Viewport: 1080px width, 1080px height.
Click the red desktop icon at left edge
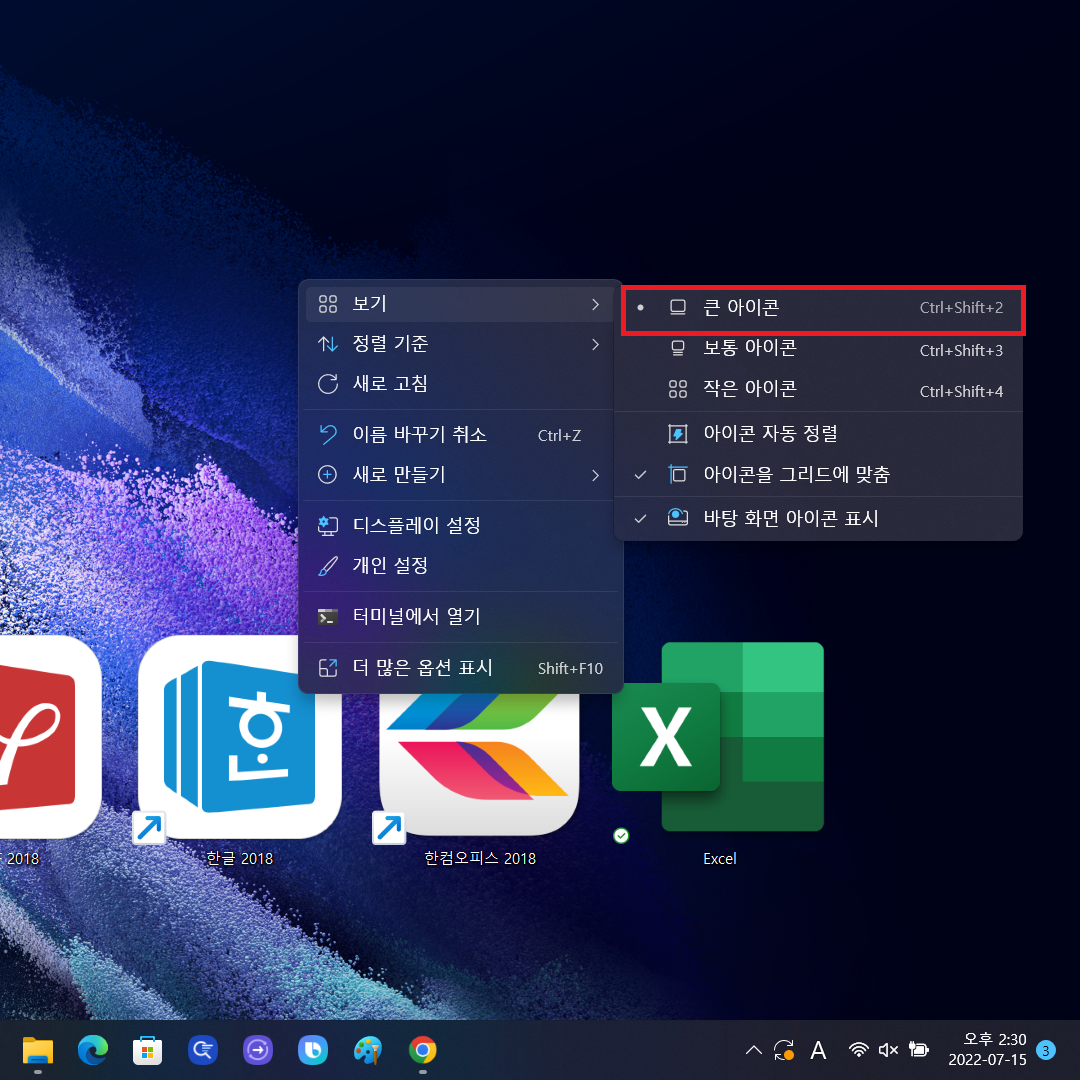[x=48, y=737]
